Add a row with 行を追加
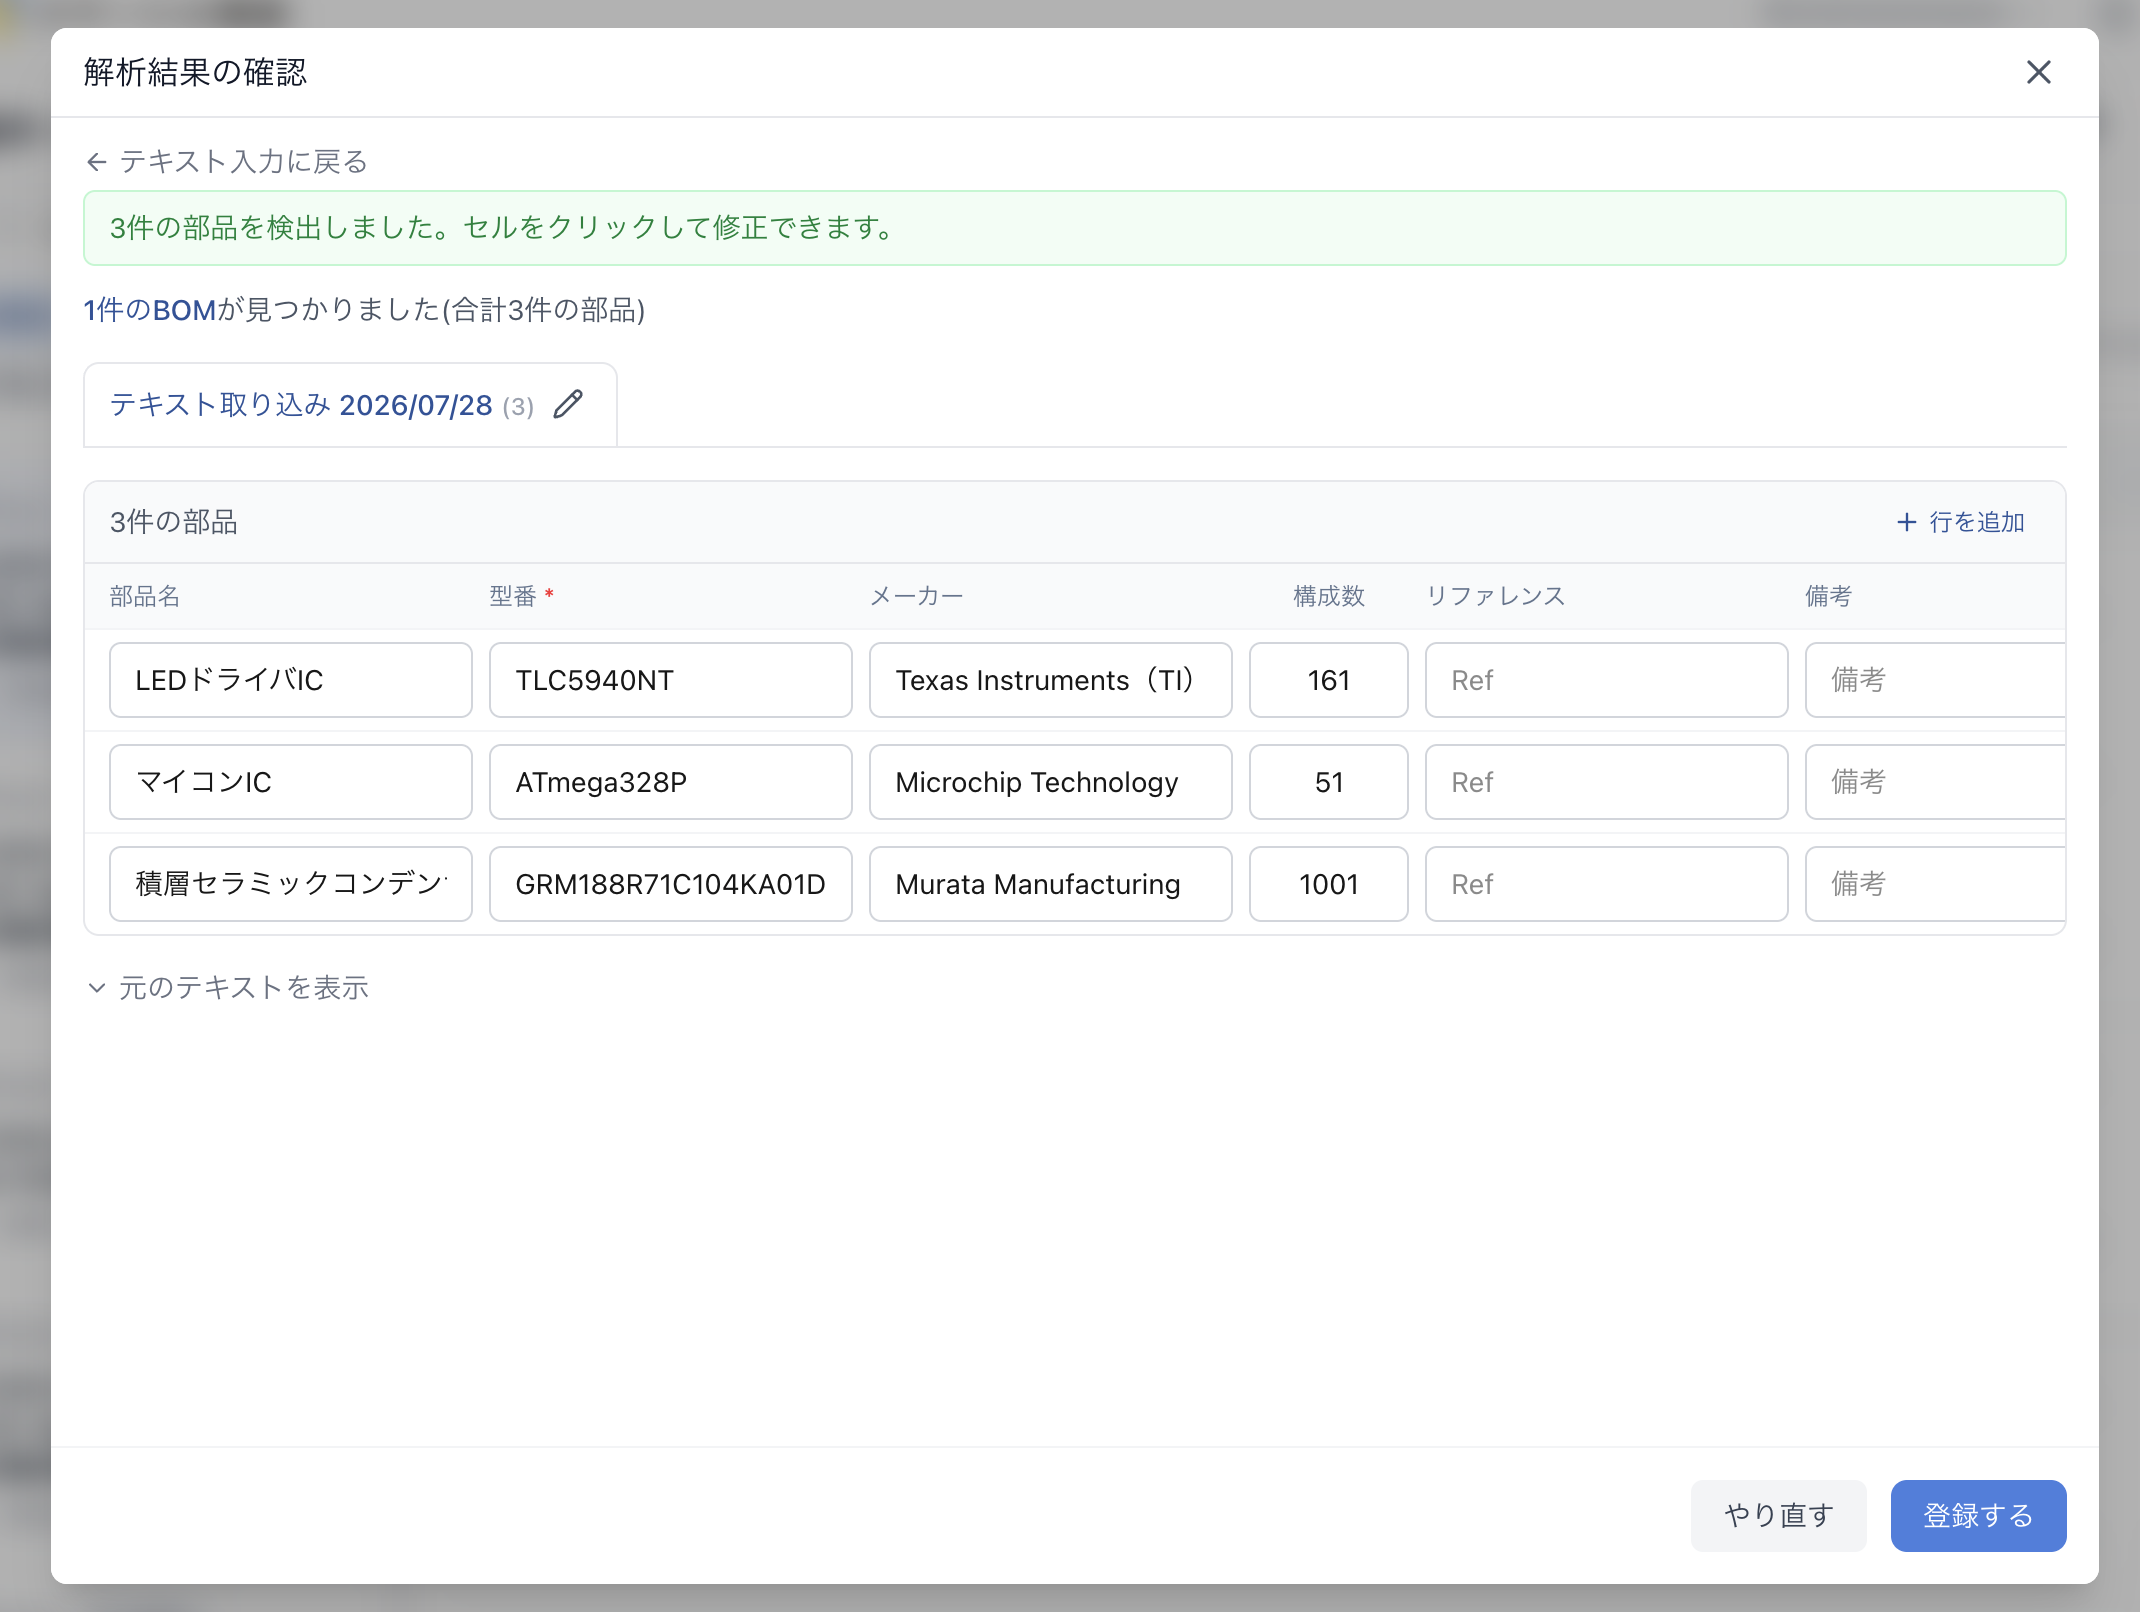The image size is (2140, 1612). click(1960, 522)
